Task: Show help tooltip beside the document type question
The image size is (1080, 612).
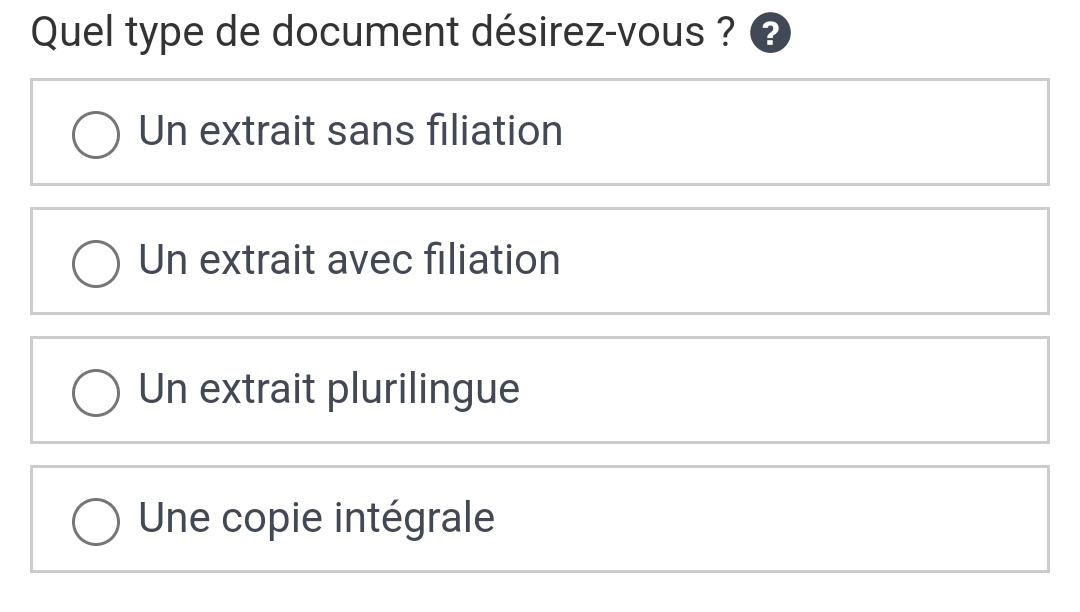Action: tap(770, 33)
